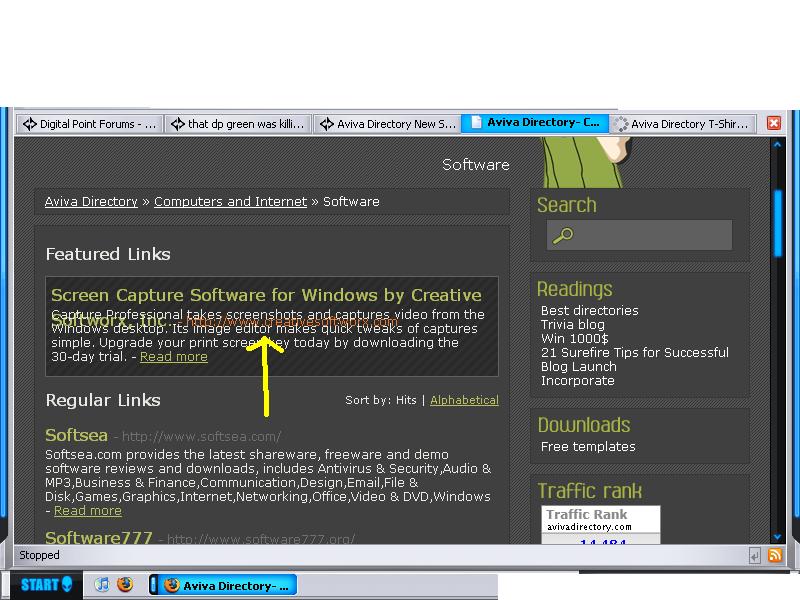The width and height of the screenshot is (800, 600).
Task: Launch Firefox from the quick launch icon
Action: [124, 584]
